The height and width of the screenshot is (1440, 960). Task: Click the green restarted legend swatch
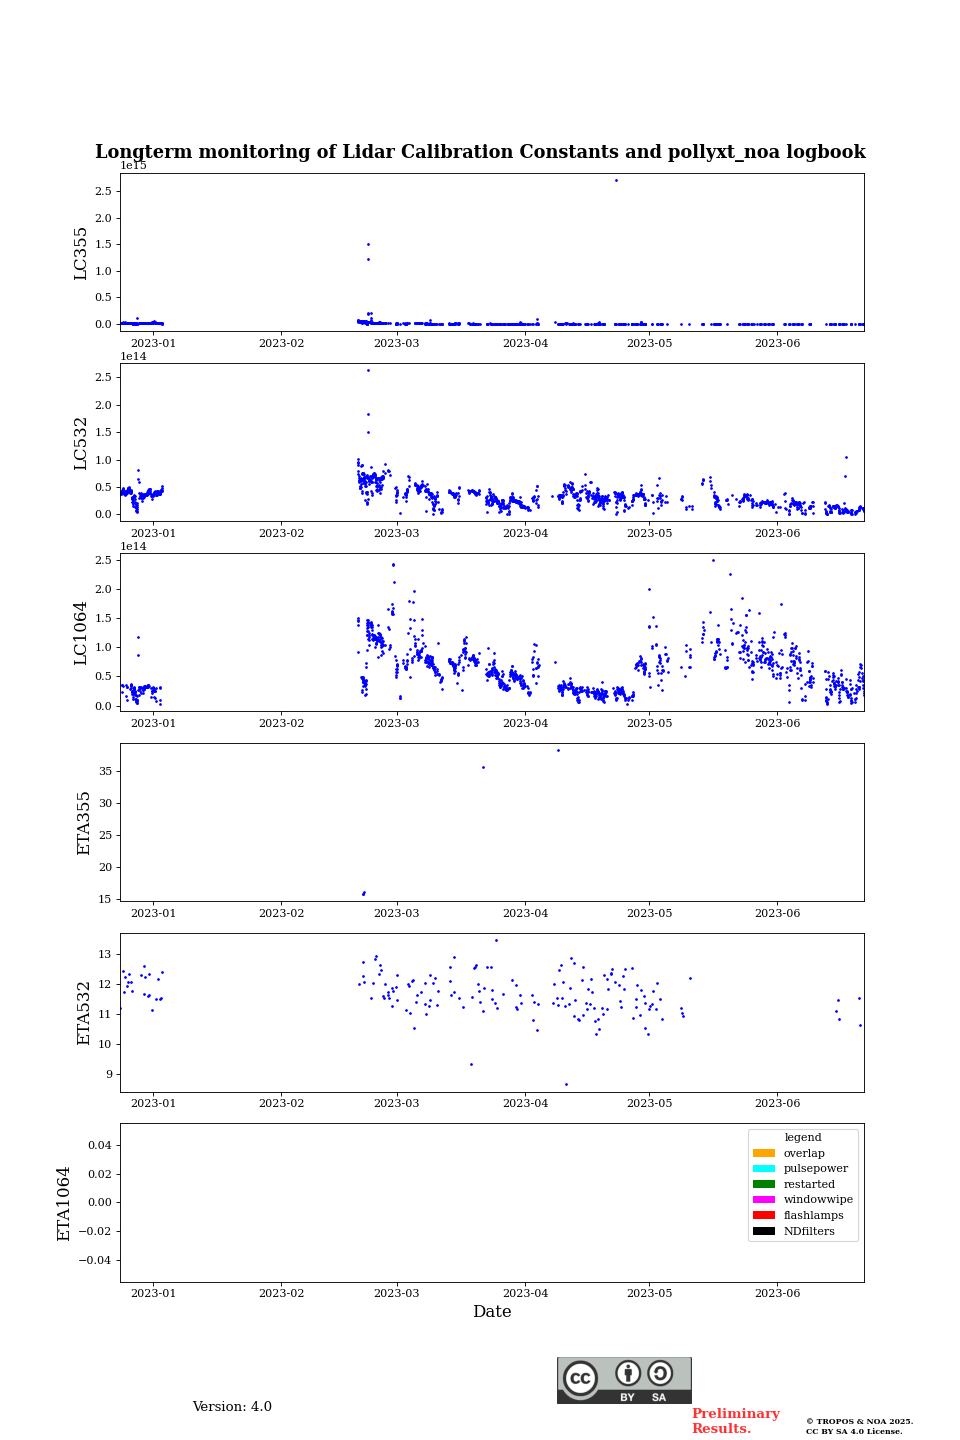click(764, 1184)
